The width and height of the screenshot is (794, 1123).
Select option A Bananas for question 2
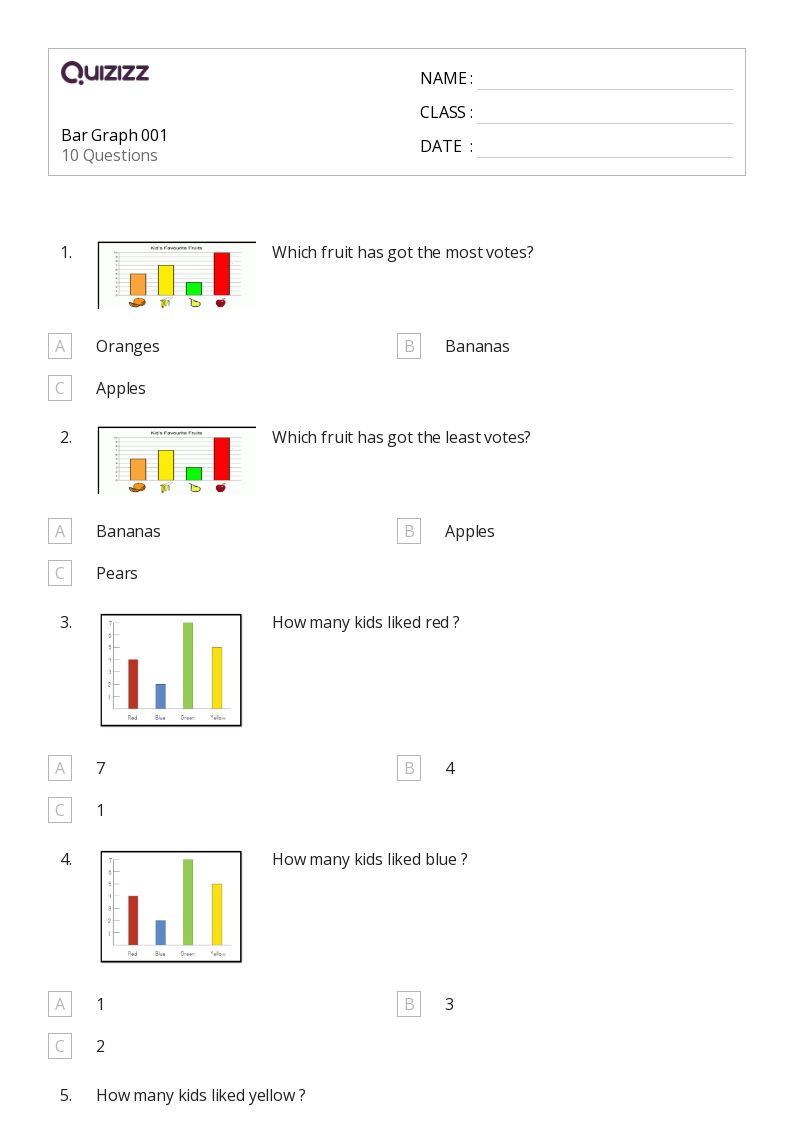(x=60, y=531)
